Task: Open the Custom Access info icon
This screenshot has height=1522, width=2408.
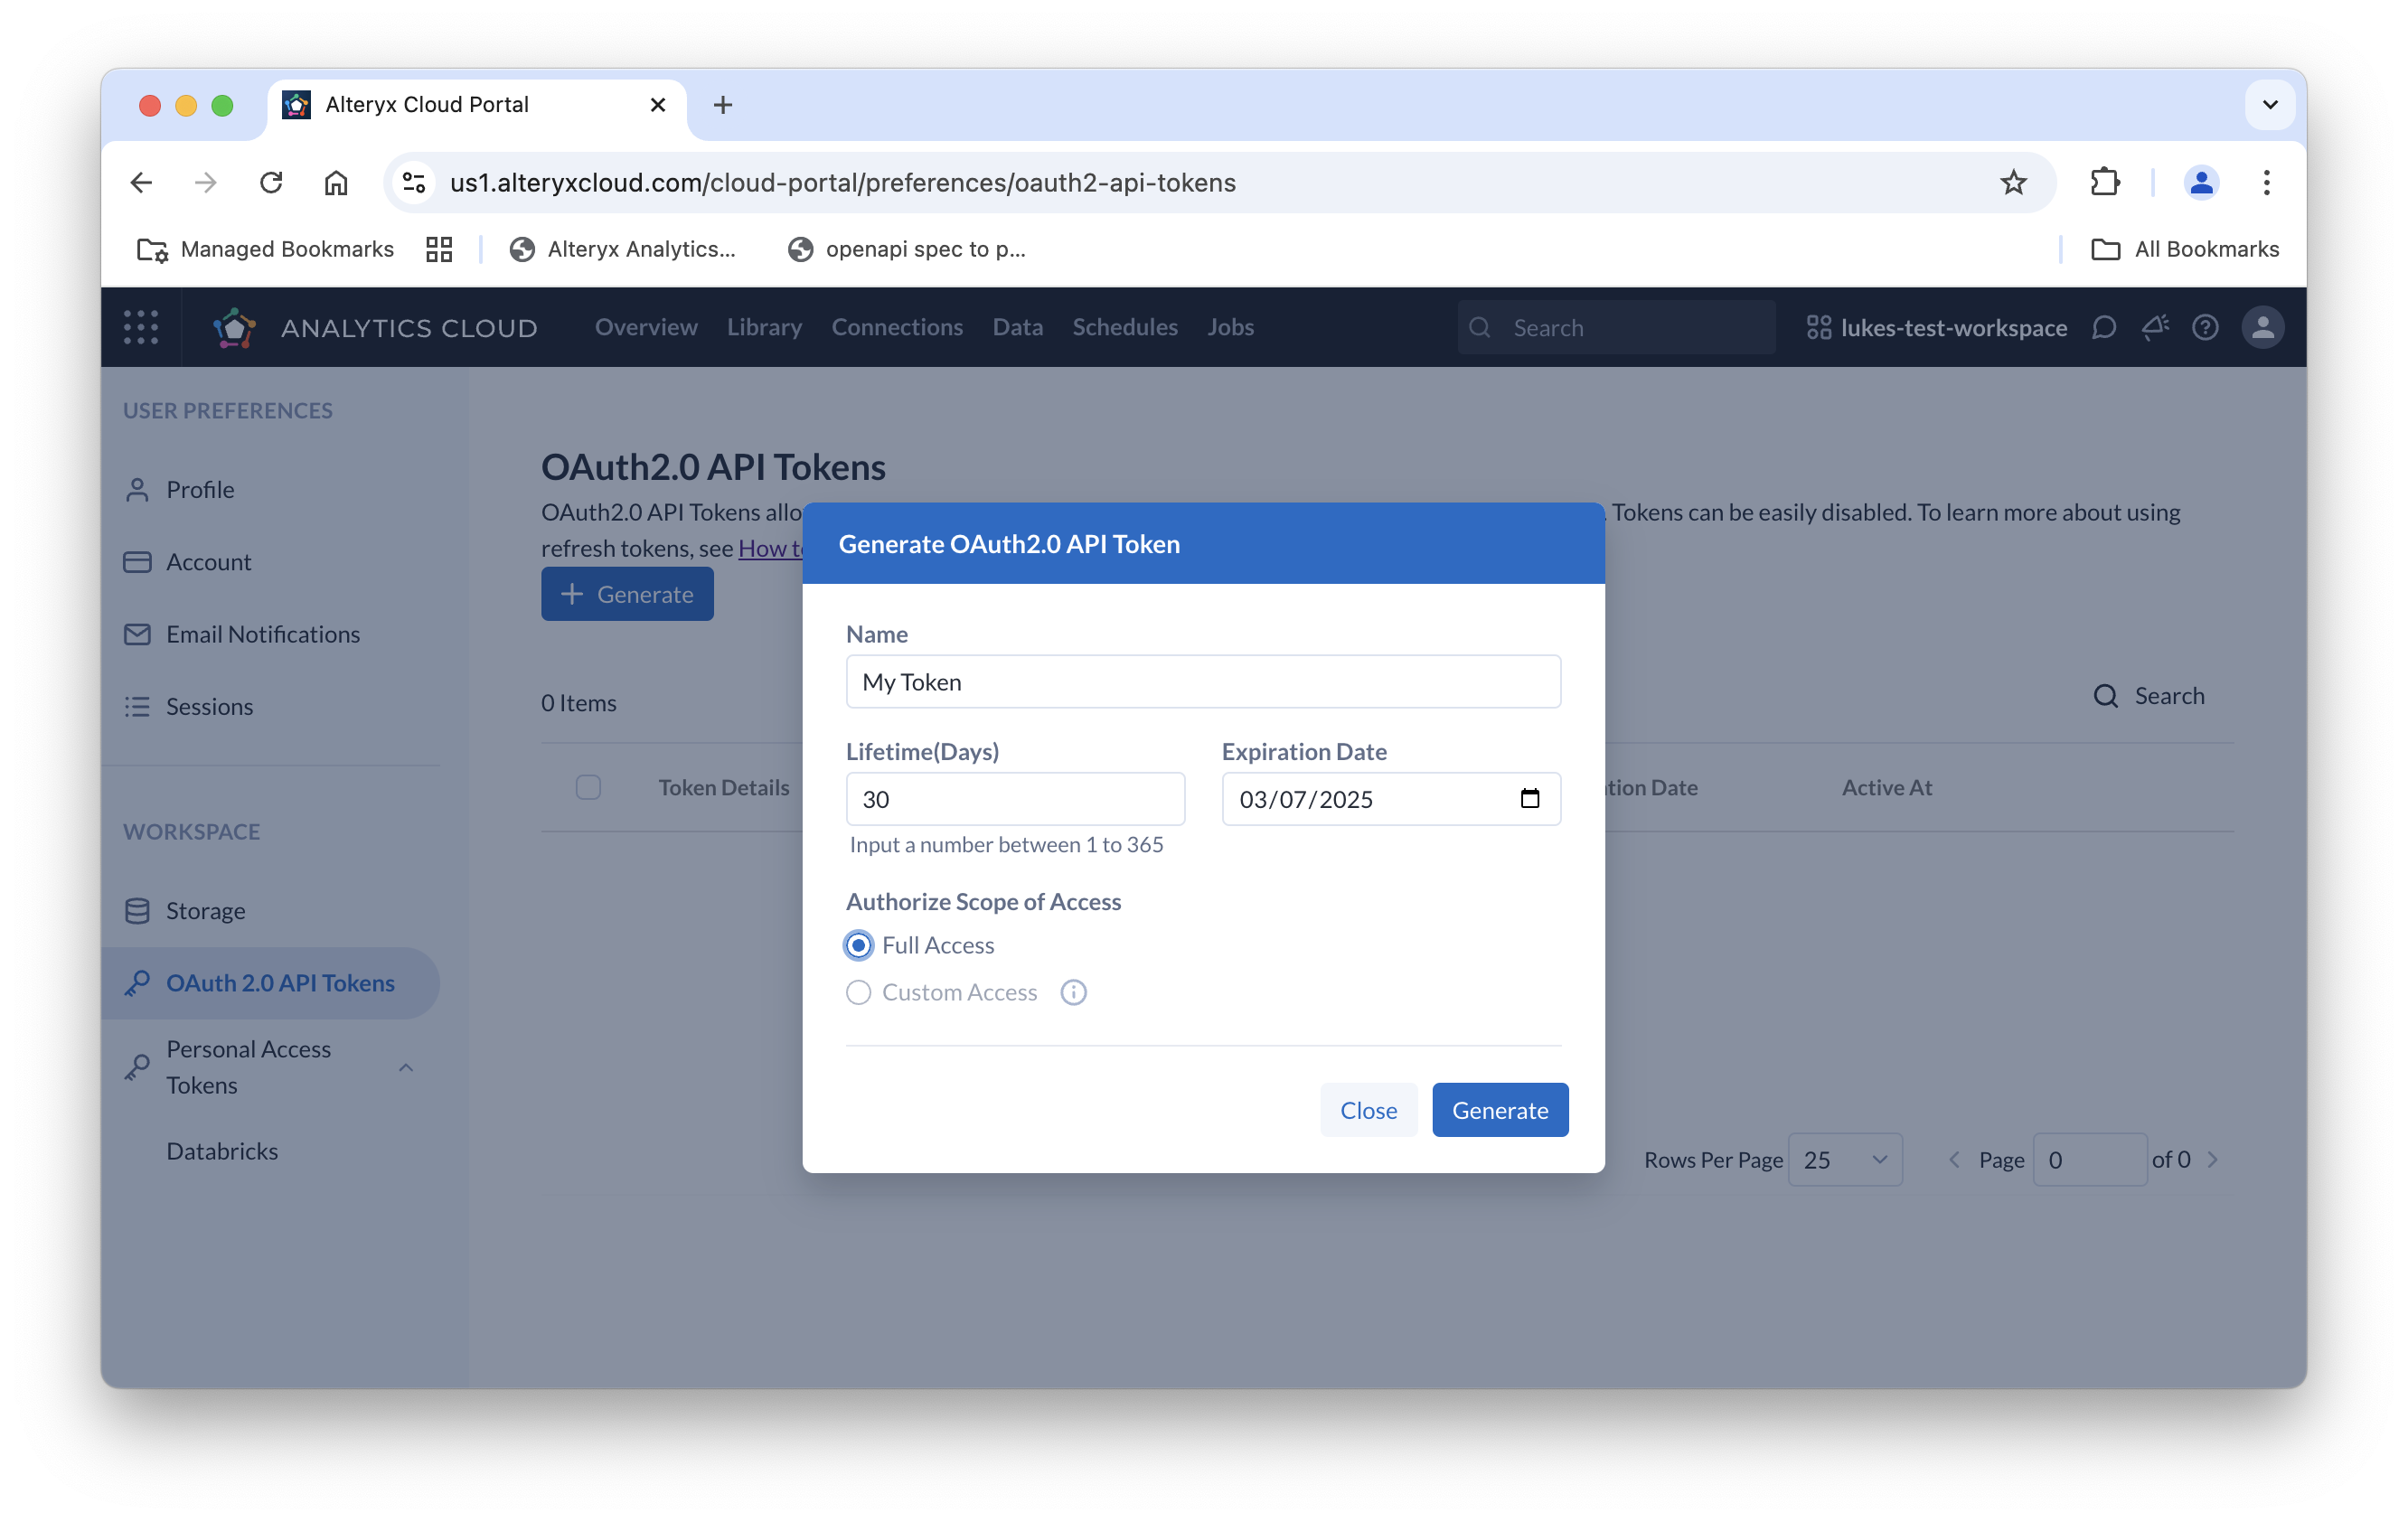Action: pos(1072,992)
